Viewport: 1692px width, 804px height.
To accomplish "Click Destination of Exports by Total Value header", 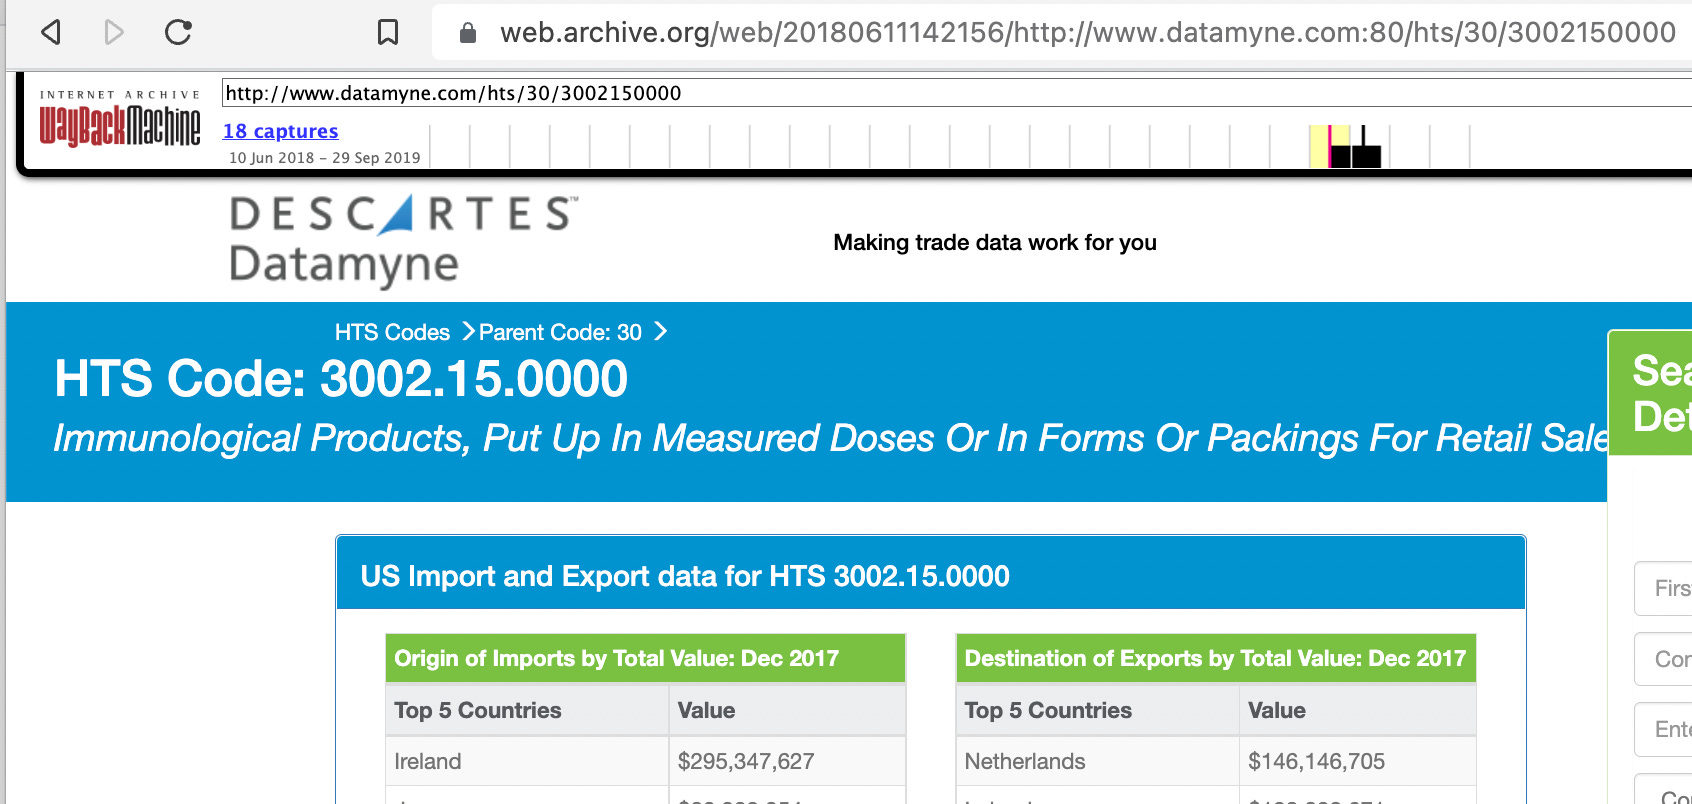I will pos(1215,658).
